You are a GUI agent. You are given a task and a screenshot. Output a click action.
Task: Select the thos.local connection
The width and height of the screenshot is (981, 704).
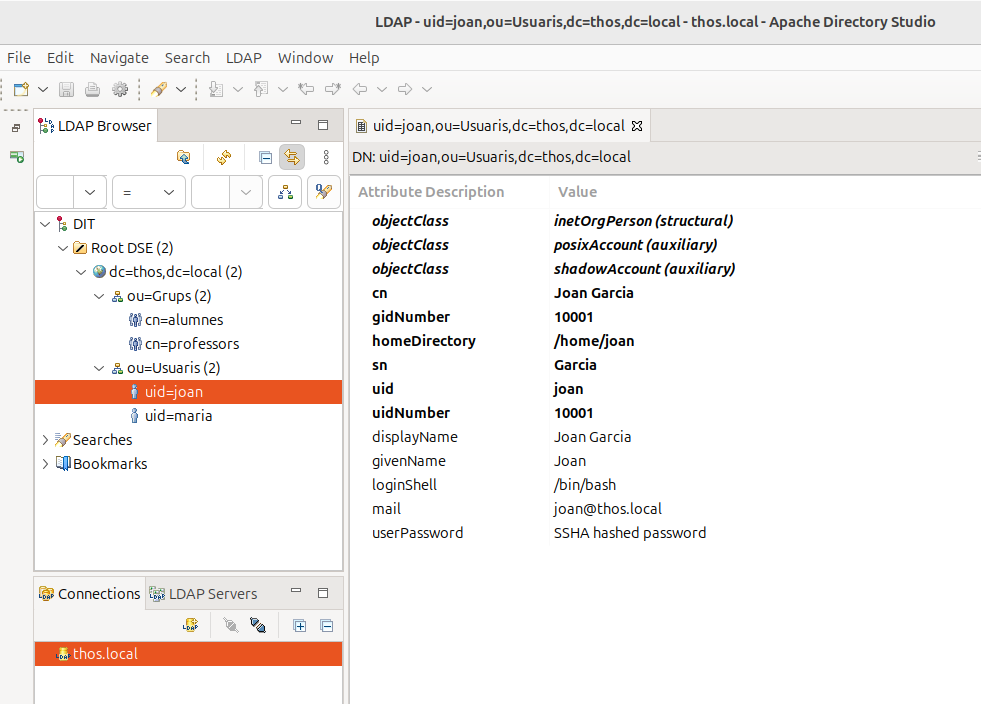pyautogui.click(x=188, y=654)
